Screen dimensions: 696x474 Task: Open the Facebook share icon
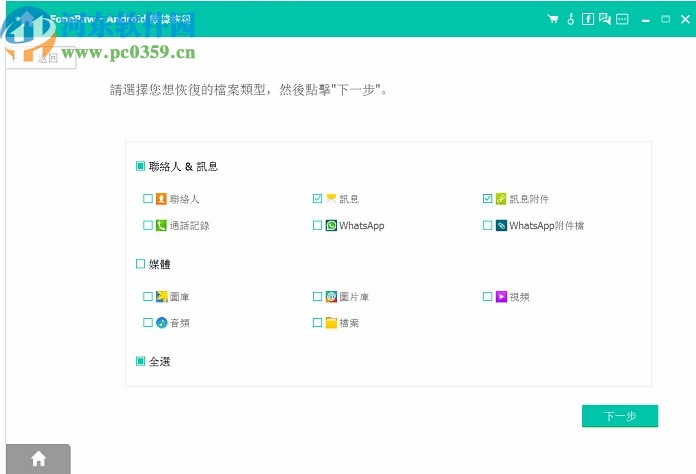588,19
